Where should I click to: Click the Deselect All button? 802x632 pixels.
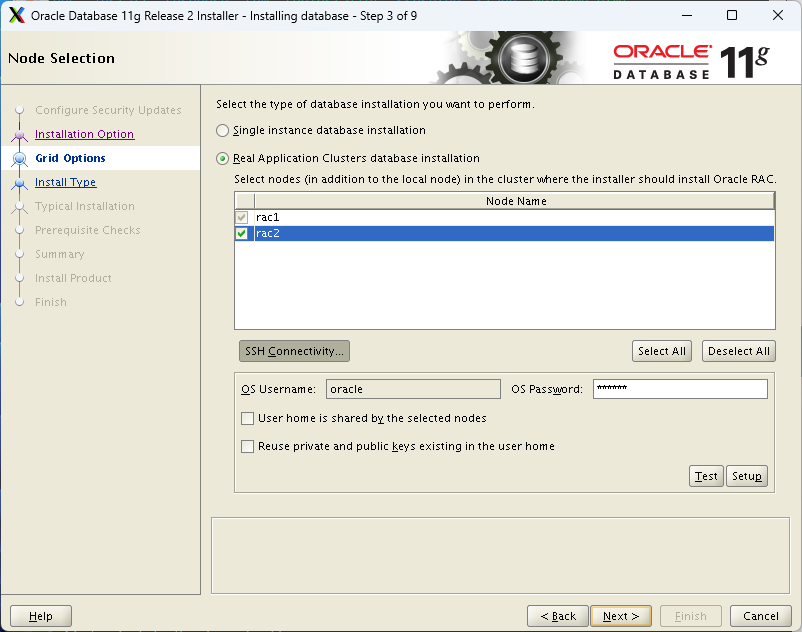(739, 351)
